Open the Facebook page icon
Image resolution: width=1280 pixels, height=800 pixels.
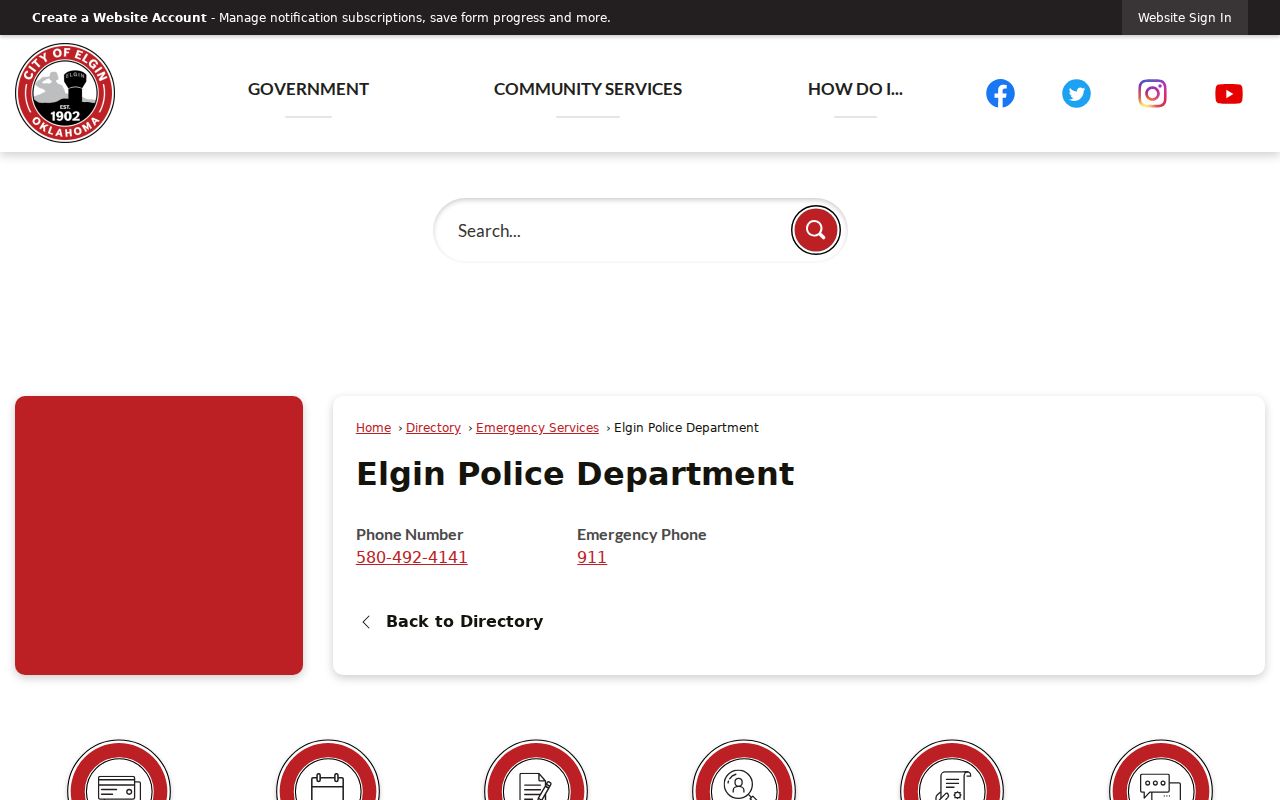pos(1000,93)
